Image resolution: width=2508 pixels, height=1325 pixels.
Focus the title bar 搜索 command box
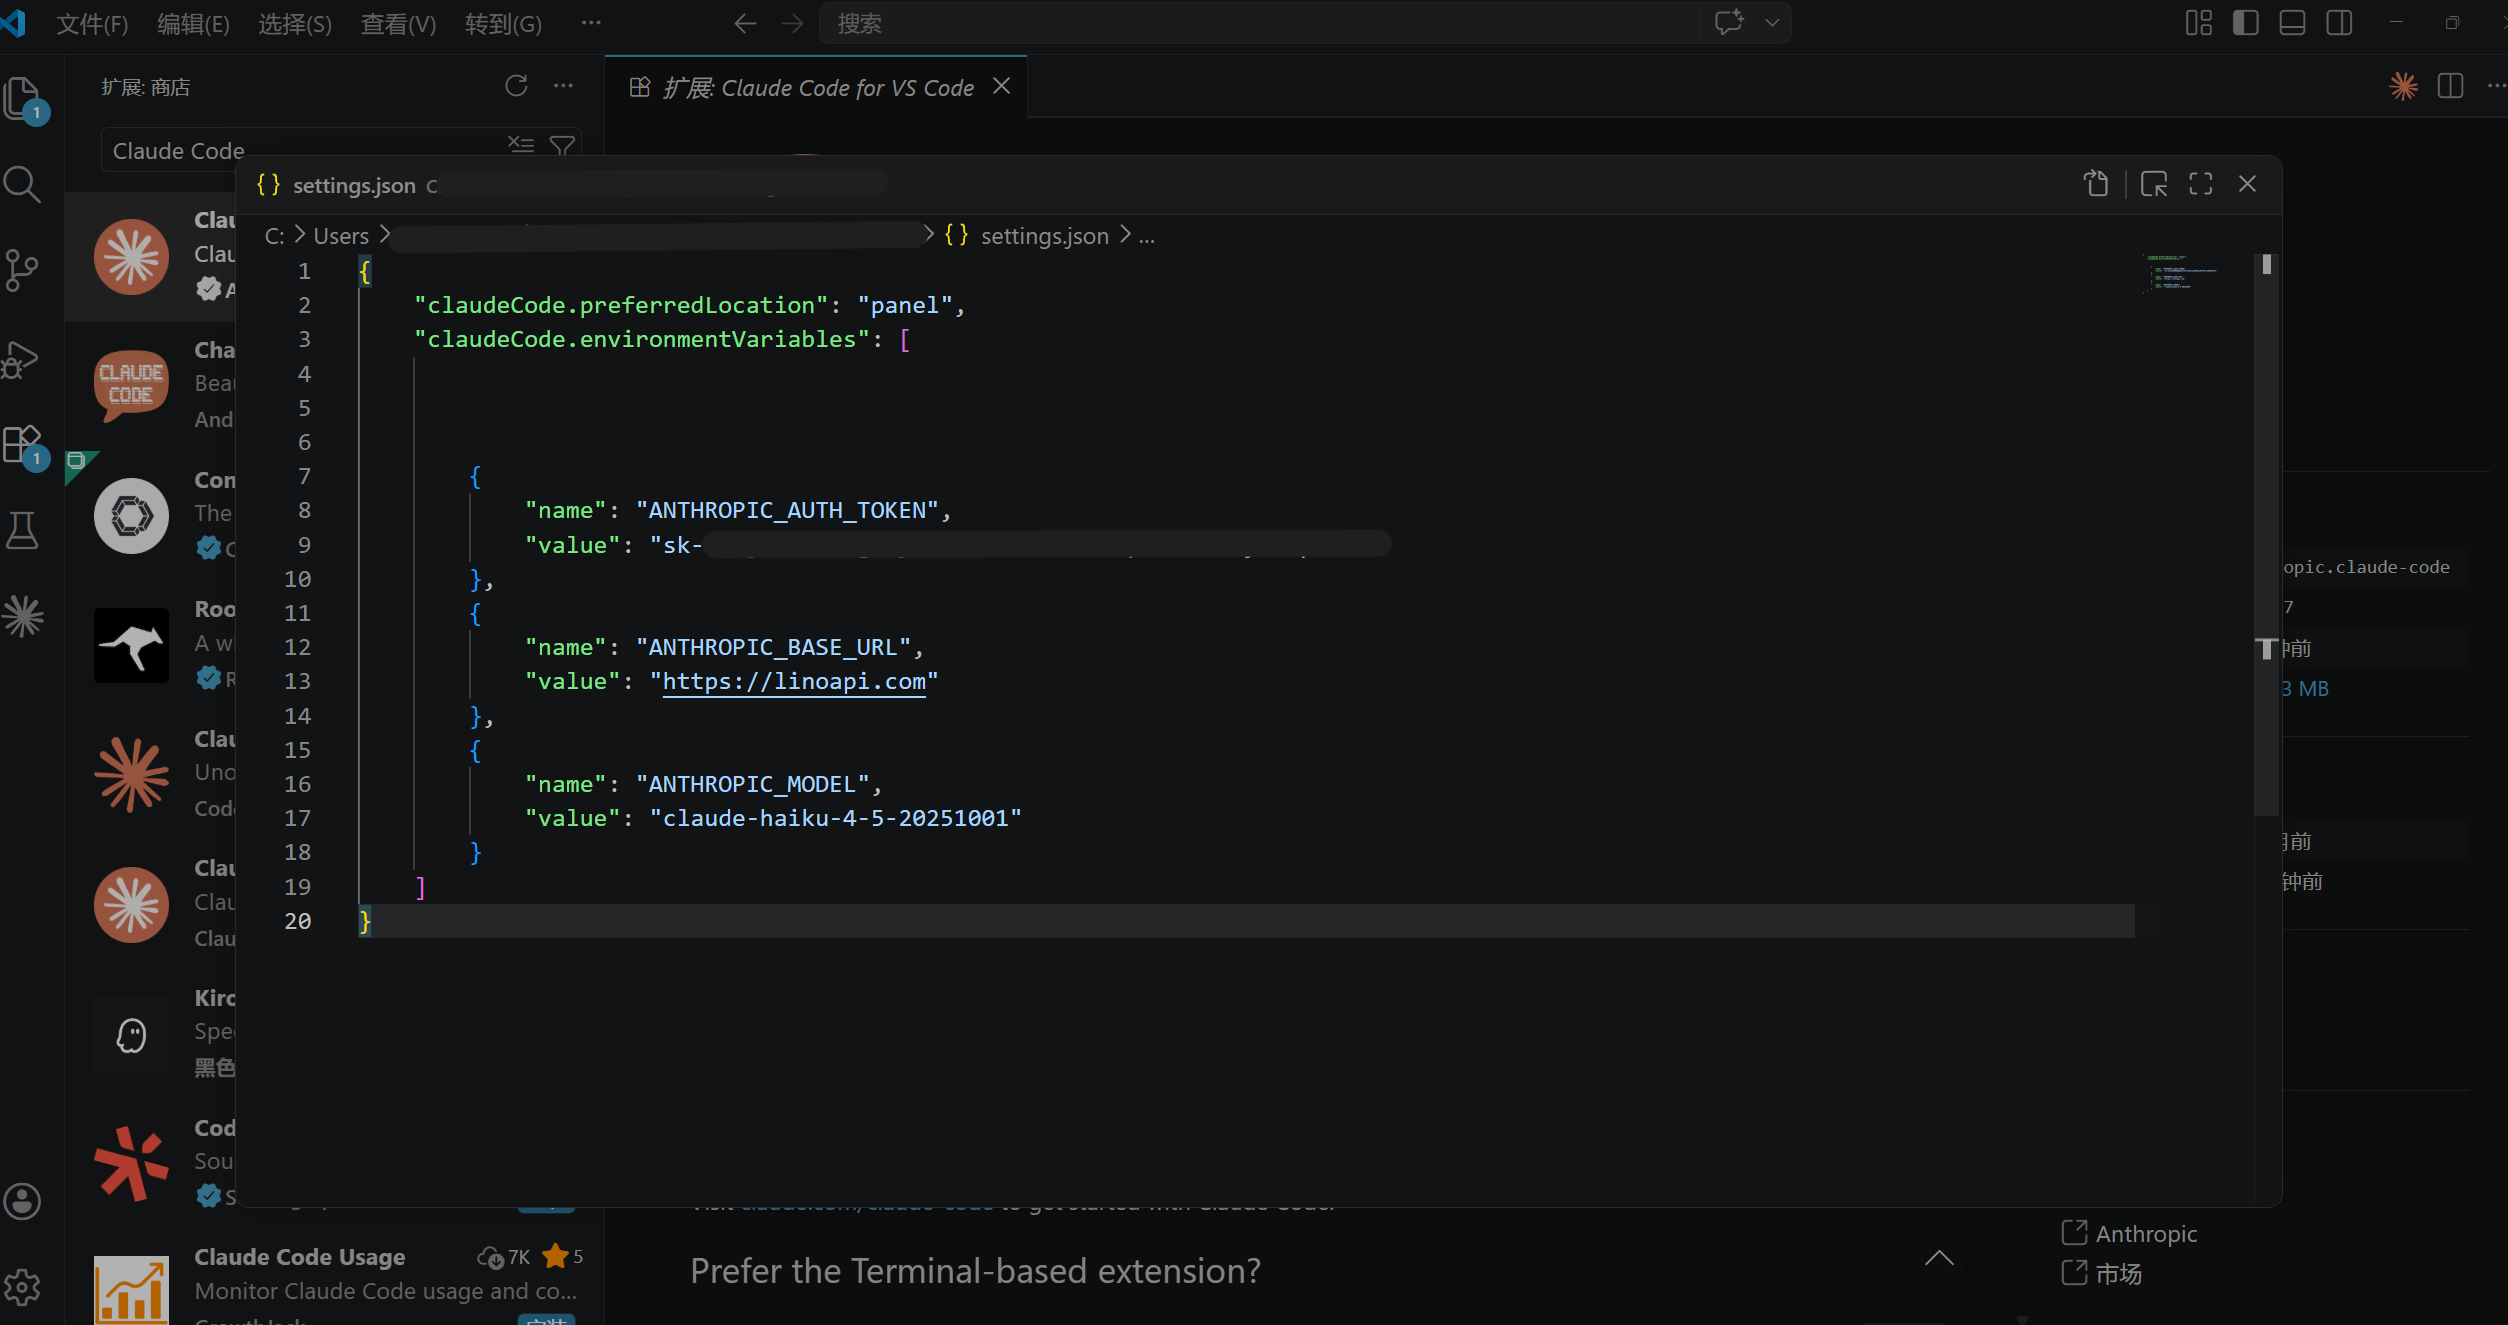point(1260,23)
